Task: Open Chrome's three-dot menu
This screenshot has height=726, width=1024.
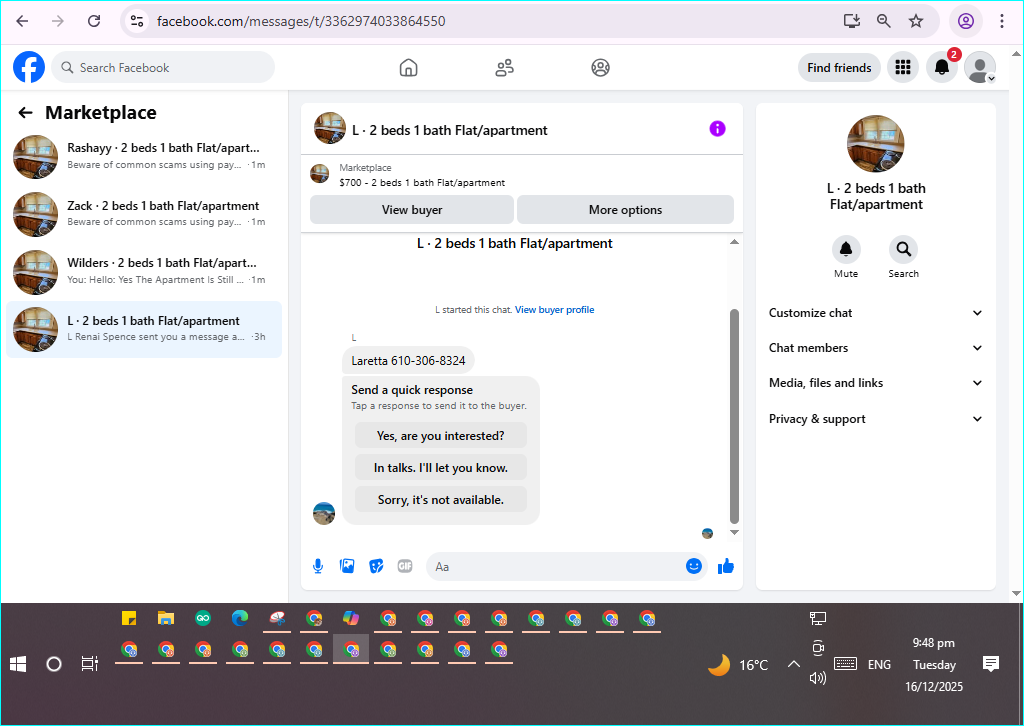Action: tap(1002, 21)
